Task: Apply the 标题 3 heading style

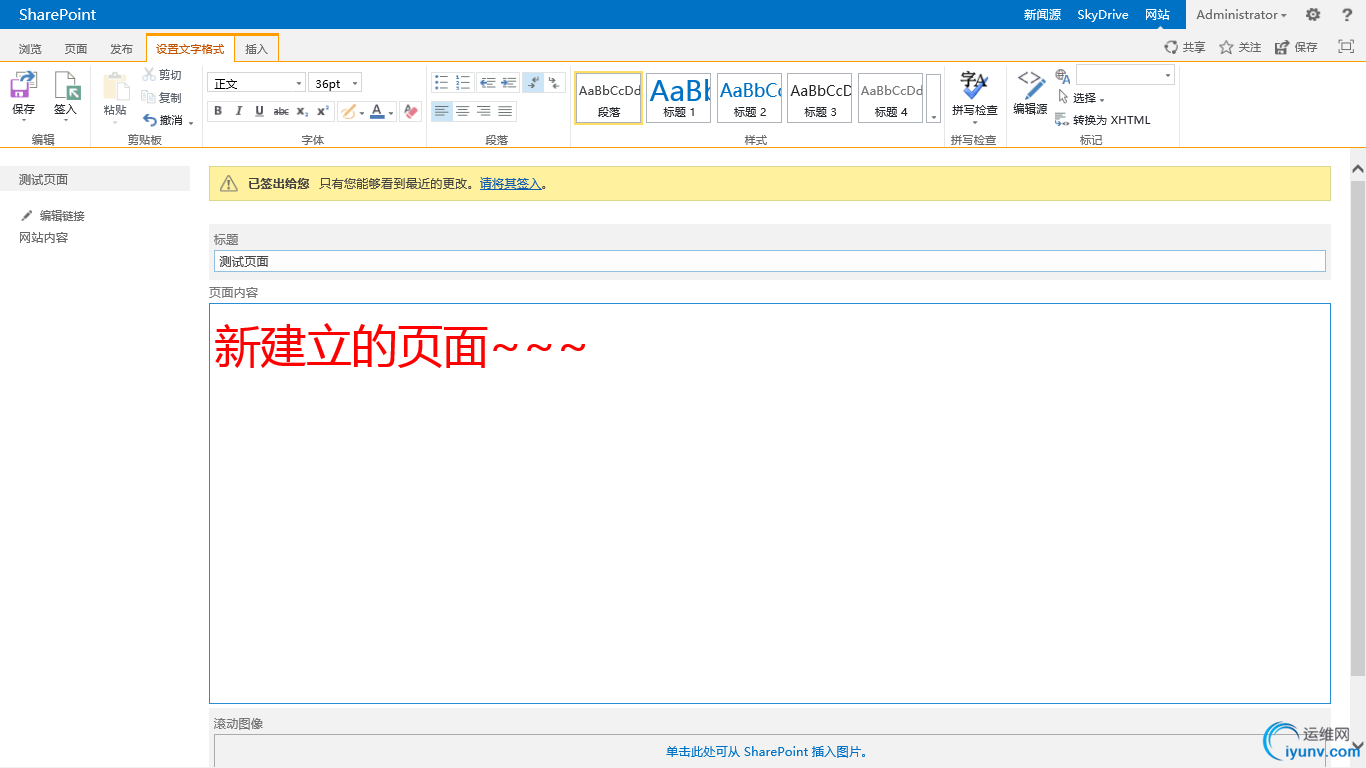Action: point(820,98)
